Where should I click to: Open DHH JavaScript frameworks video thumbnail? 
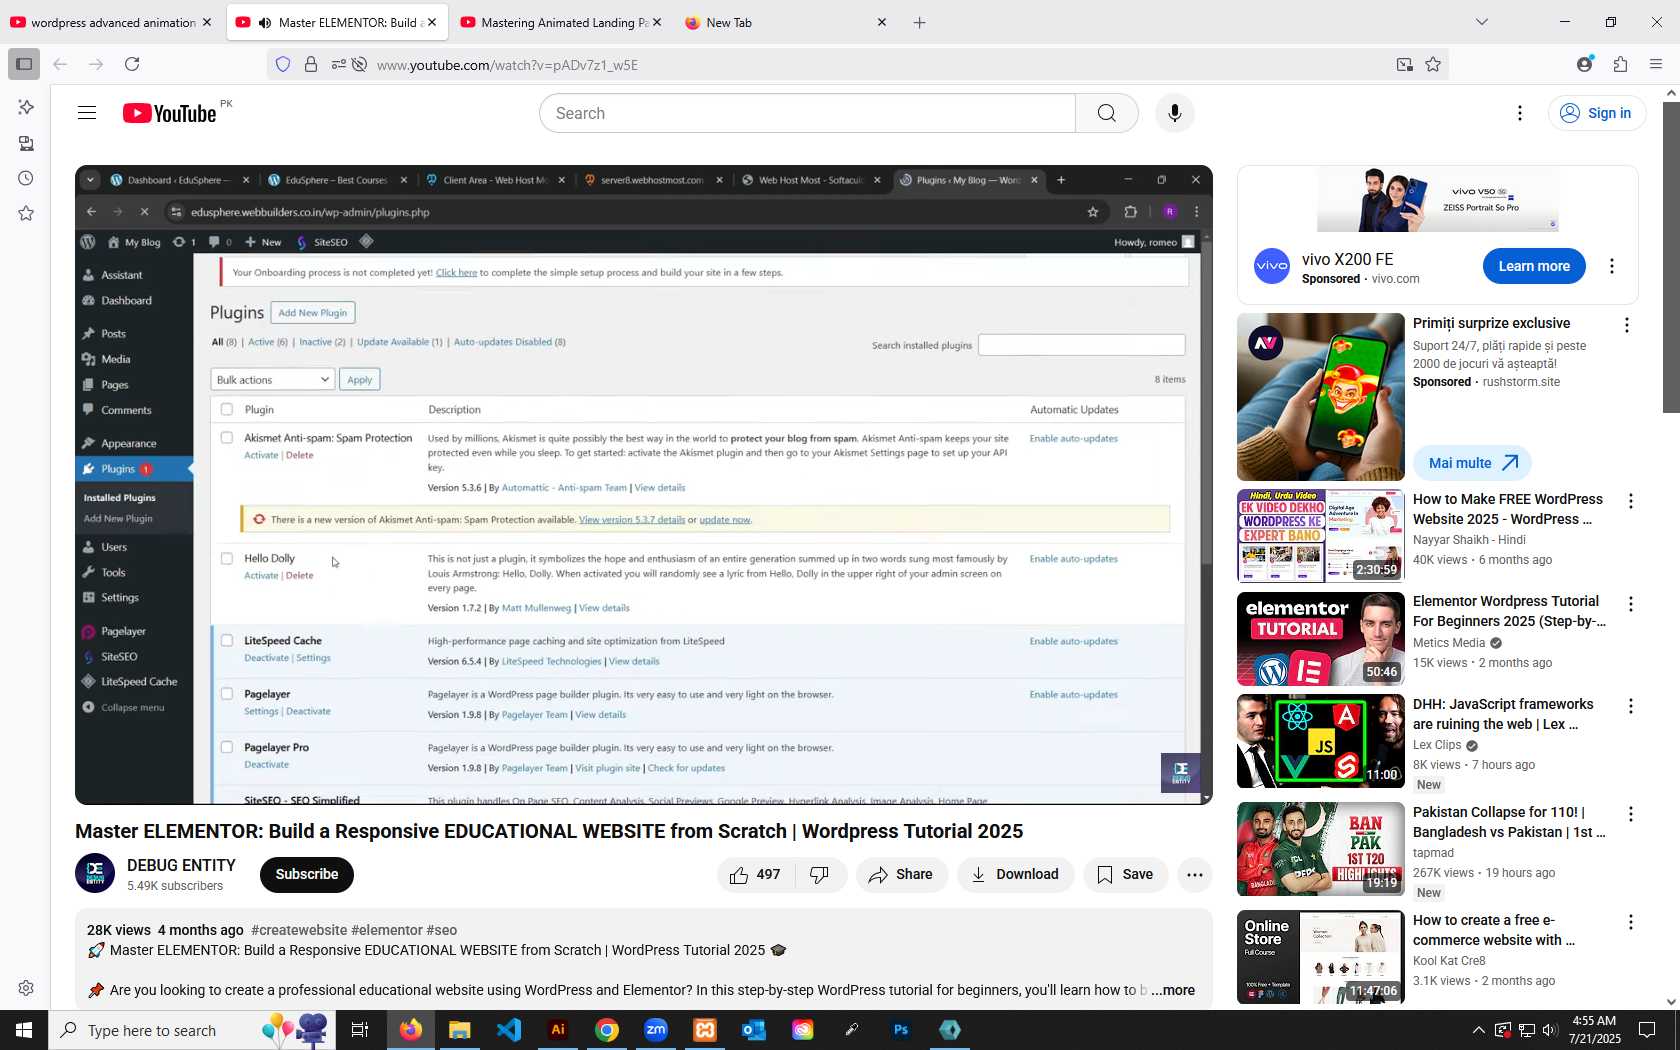[x=1320, y=741]
